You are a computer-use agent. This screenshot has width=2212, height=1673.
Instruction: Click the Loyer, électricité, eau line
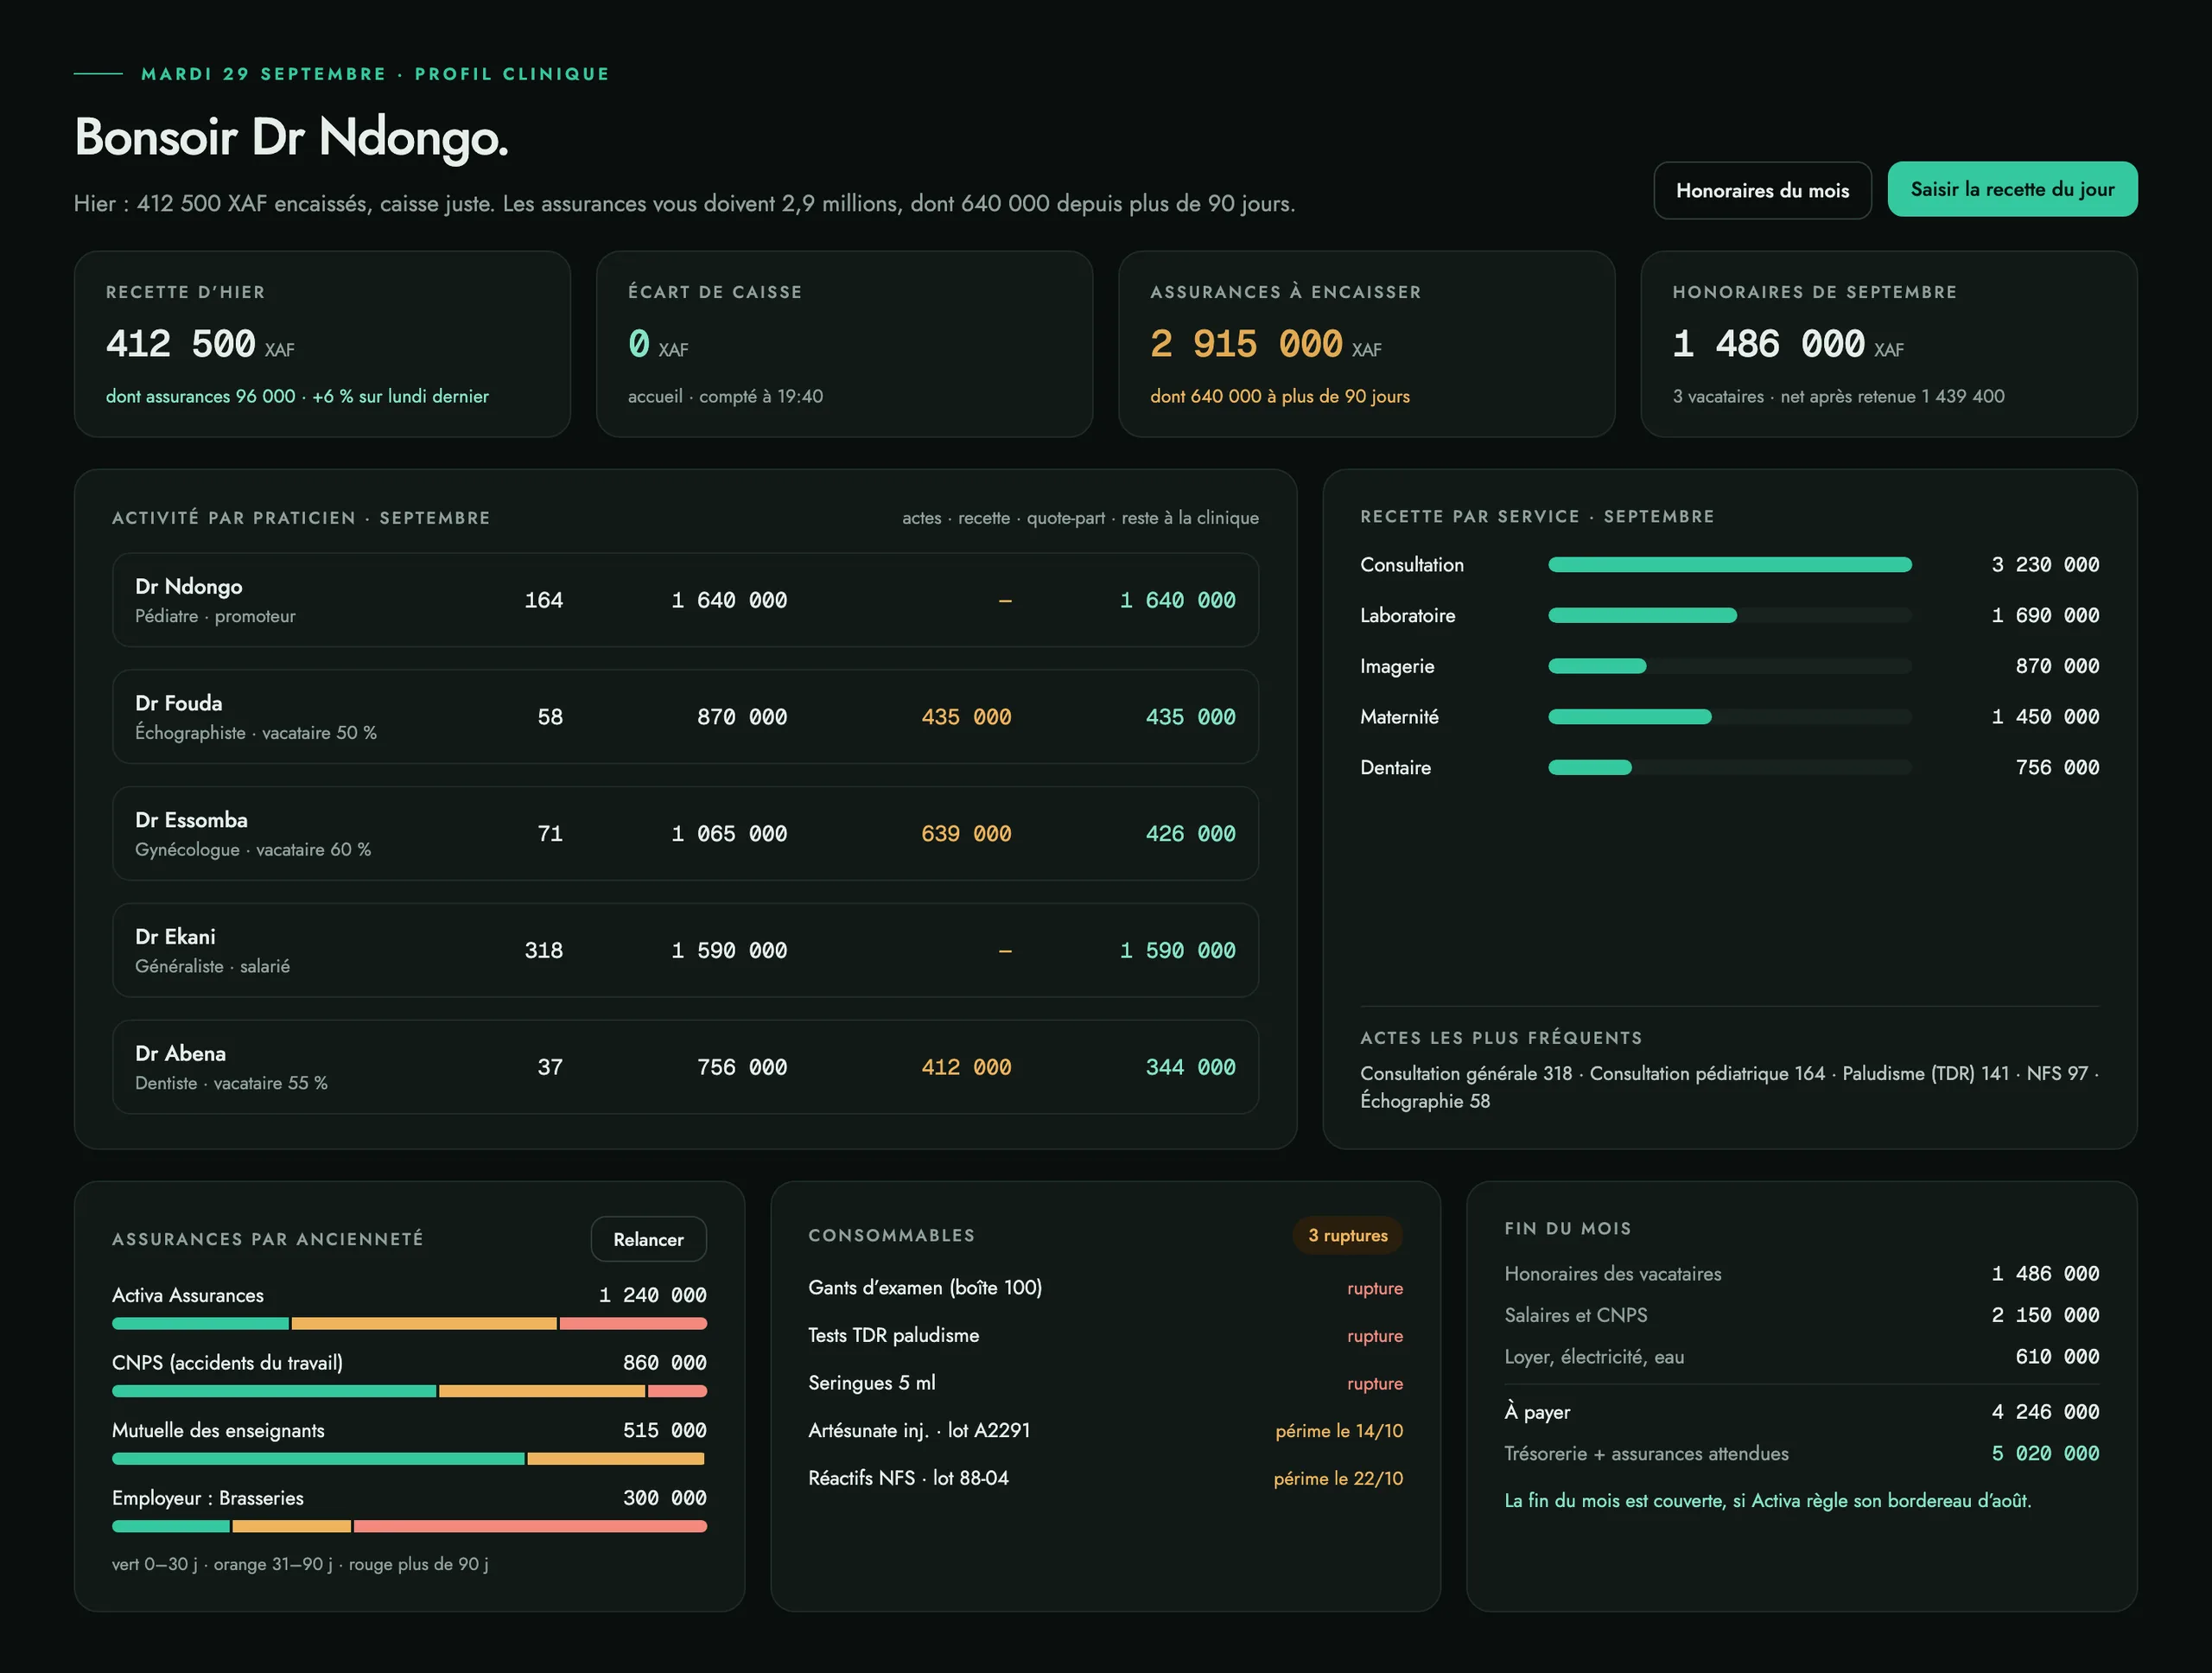click(1801, 1357)
